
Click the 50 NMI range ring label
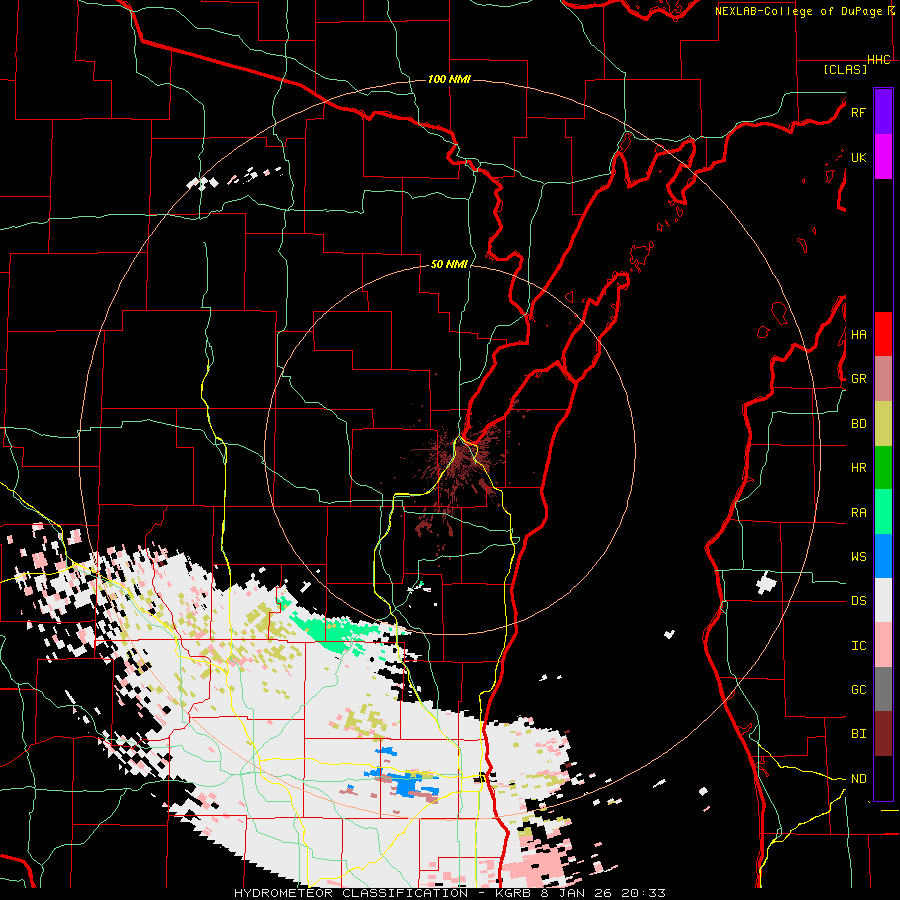[x=449, y=265]
